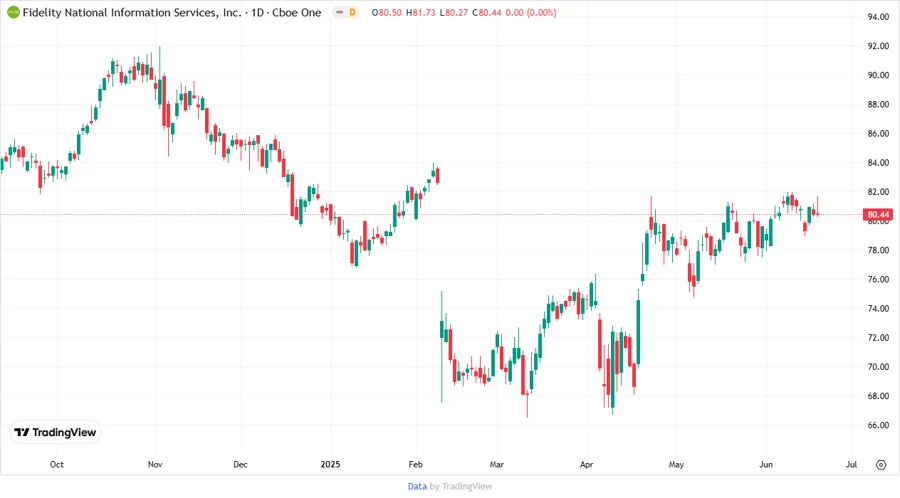Screen dimensions: 900x498
Task: Click the 90.00 price axis label
Action: tap(878, 75)
